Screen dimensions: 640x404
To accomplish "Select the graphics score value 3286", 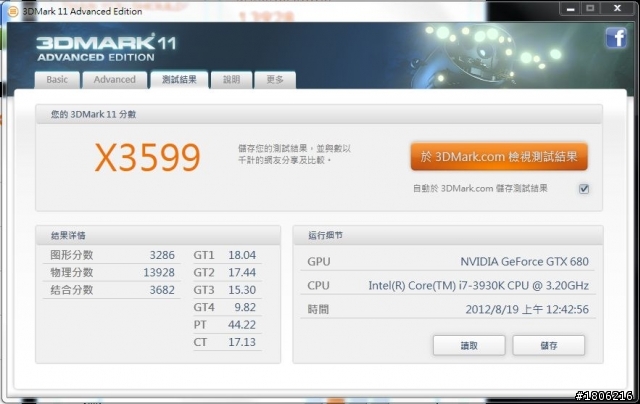I will tap(162, 255).
